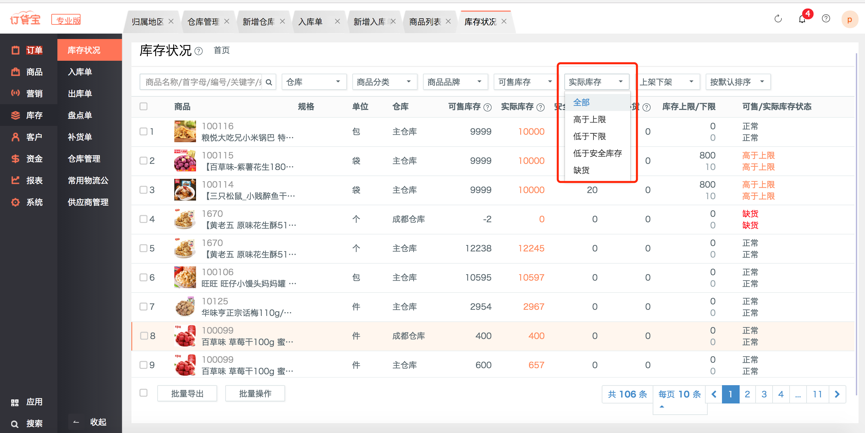The image size is (865, 433).
Task: Collapse the 实际库存 filter dropdown
Action: (x=597, y=82)
